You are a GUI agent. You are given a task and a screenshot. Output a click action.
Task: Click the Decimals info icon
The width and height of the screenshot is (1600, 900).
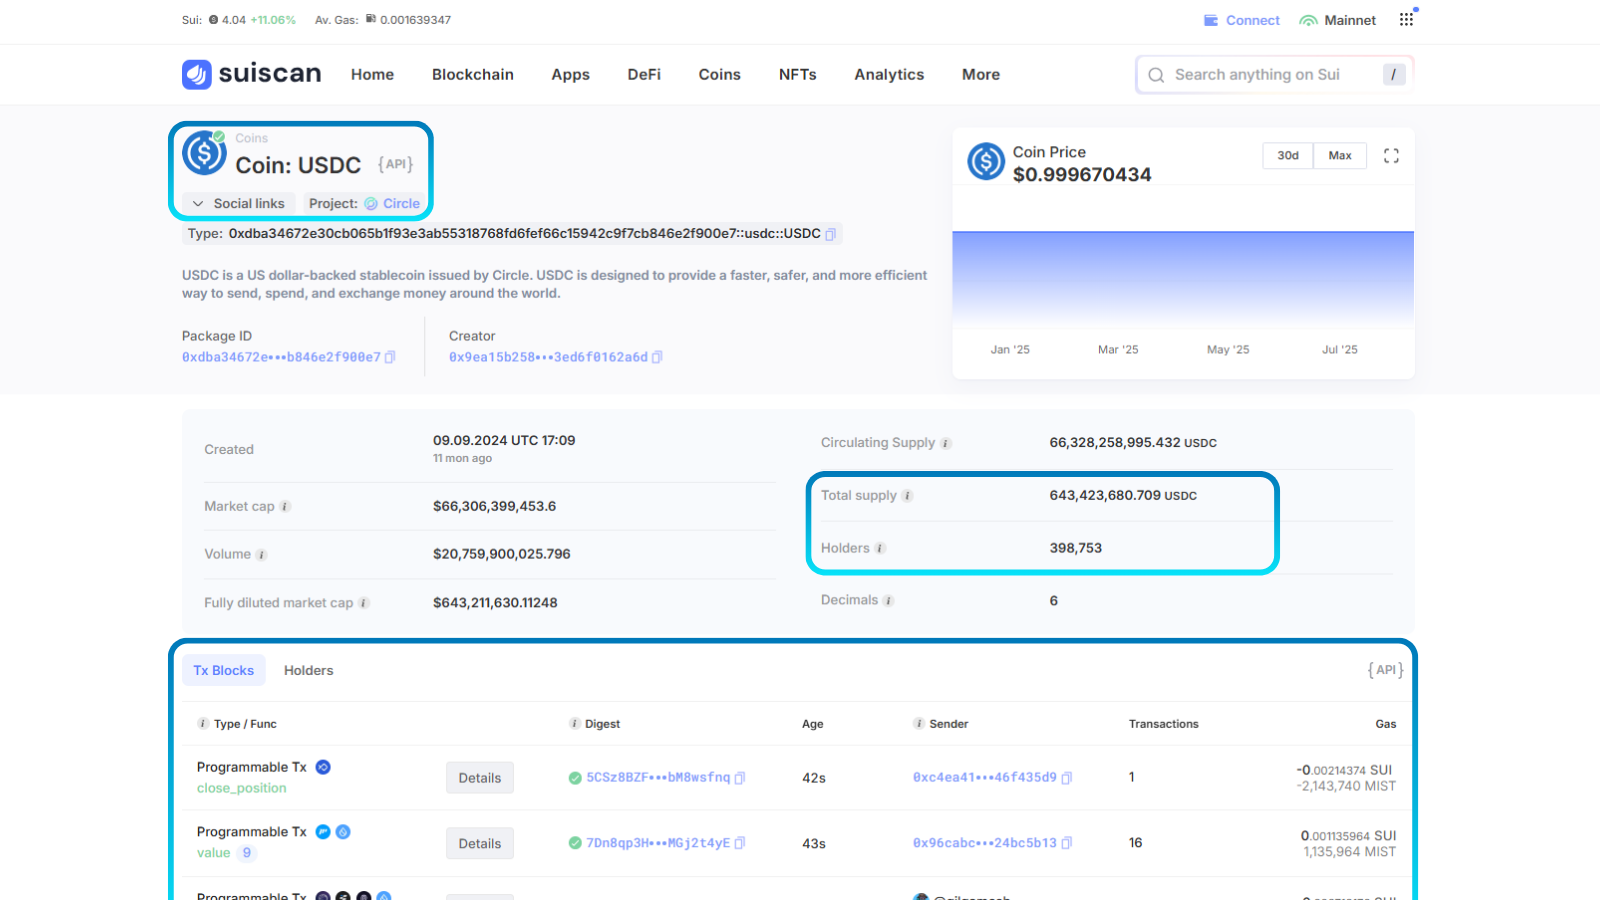point(888,601)
